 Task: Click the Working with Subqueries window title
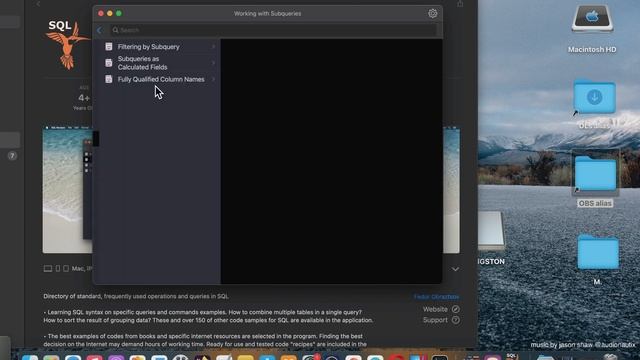[267, 13]
